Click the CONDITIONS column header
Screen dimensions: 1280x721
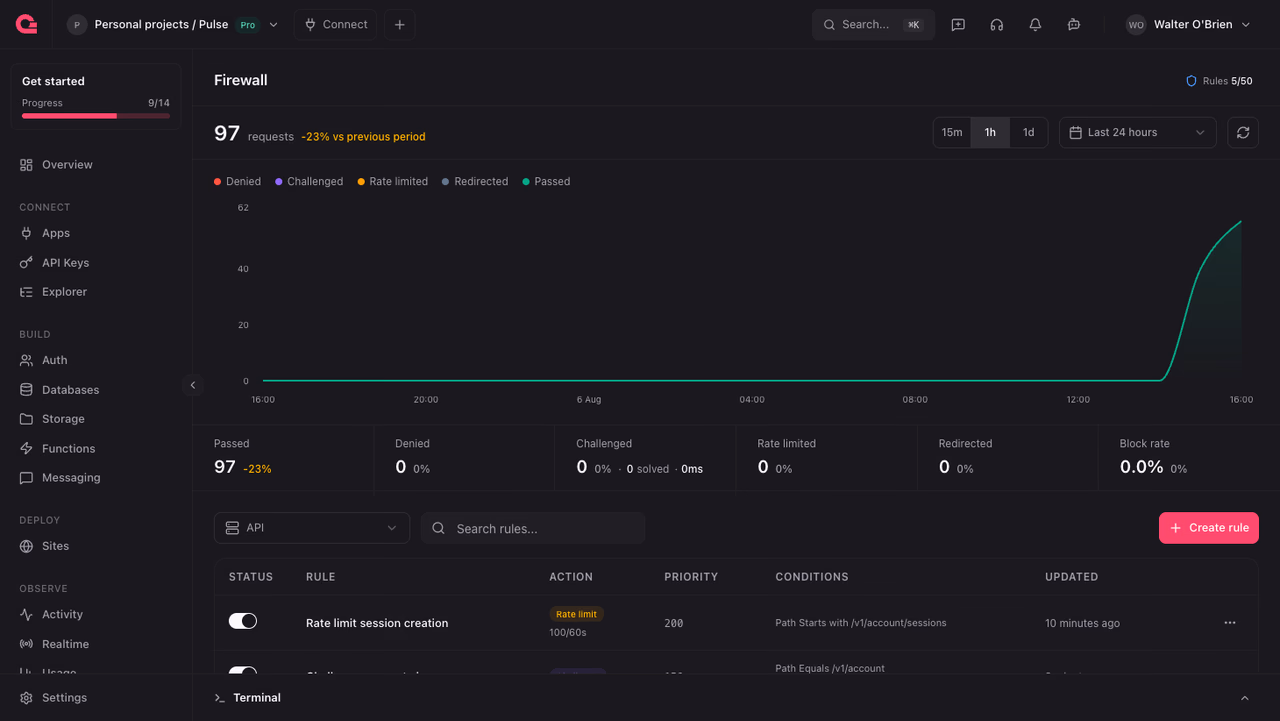pos(812,577)
